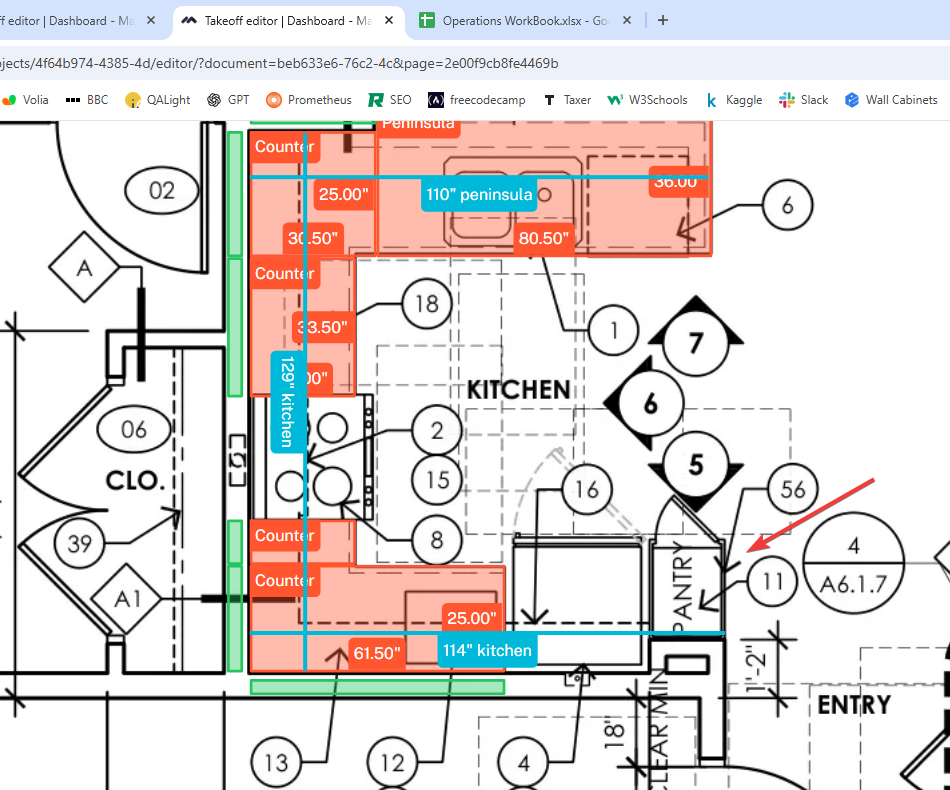Click keynote bubble 13
The image size is (950, 790).
point(276,763)
